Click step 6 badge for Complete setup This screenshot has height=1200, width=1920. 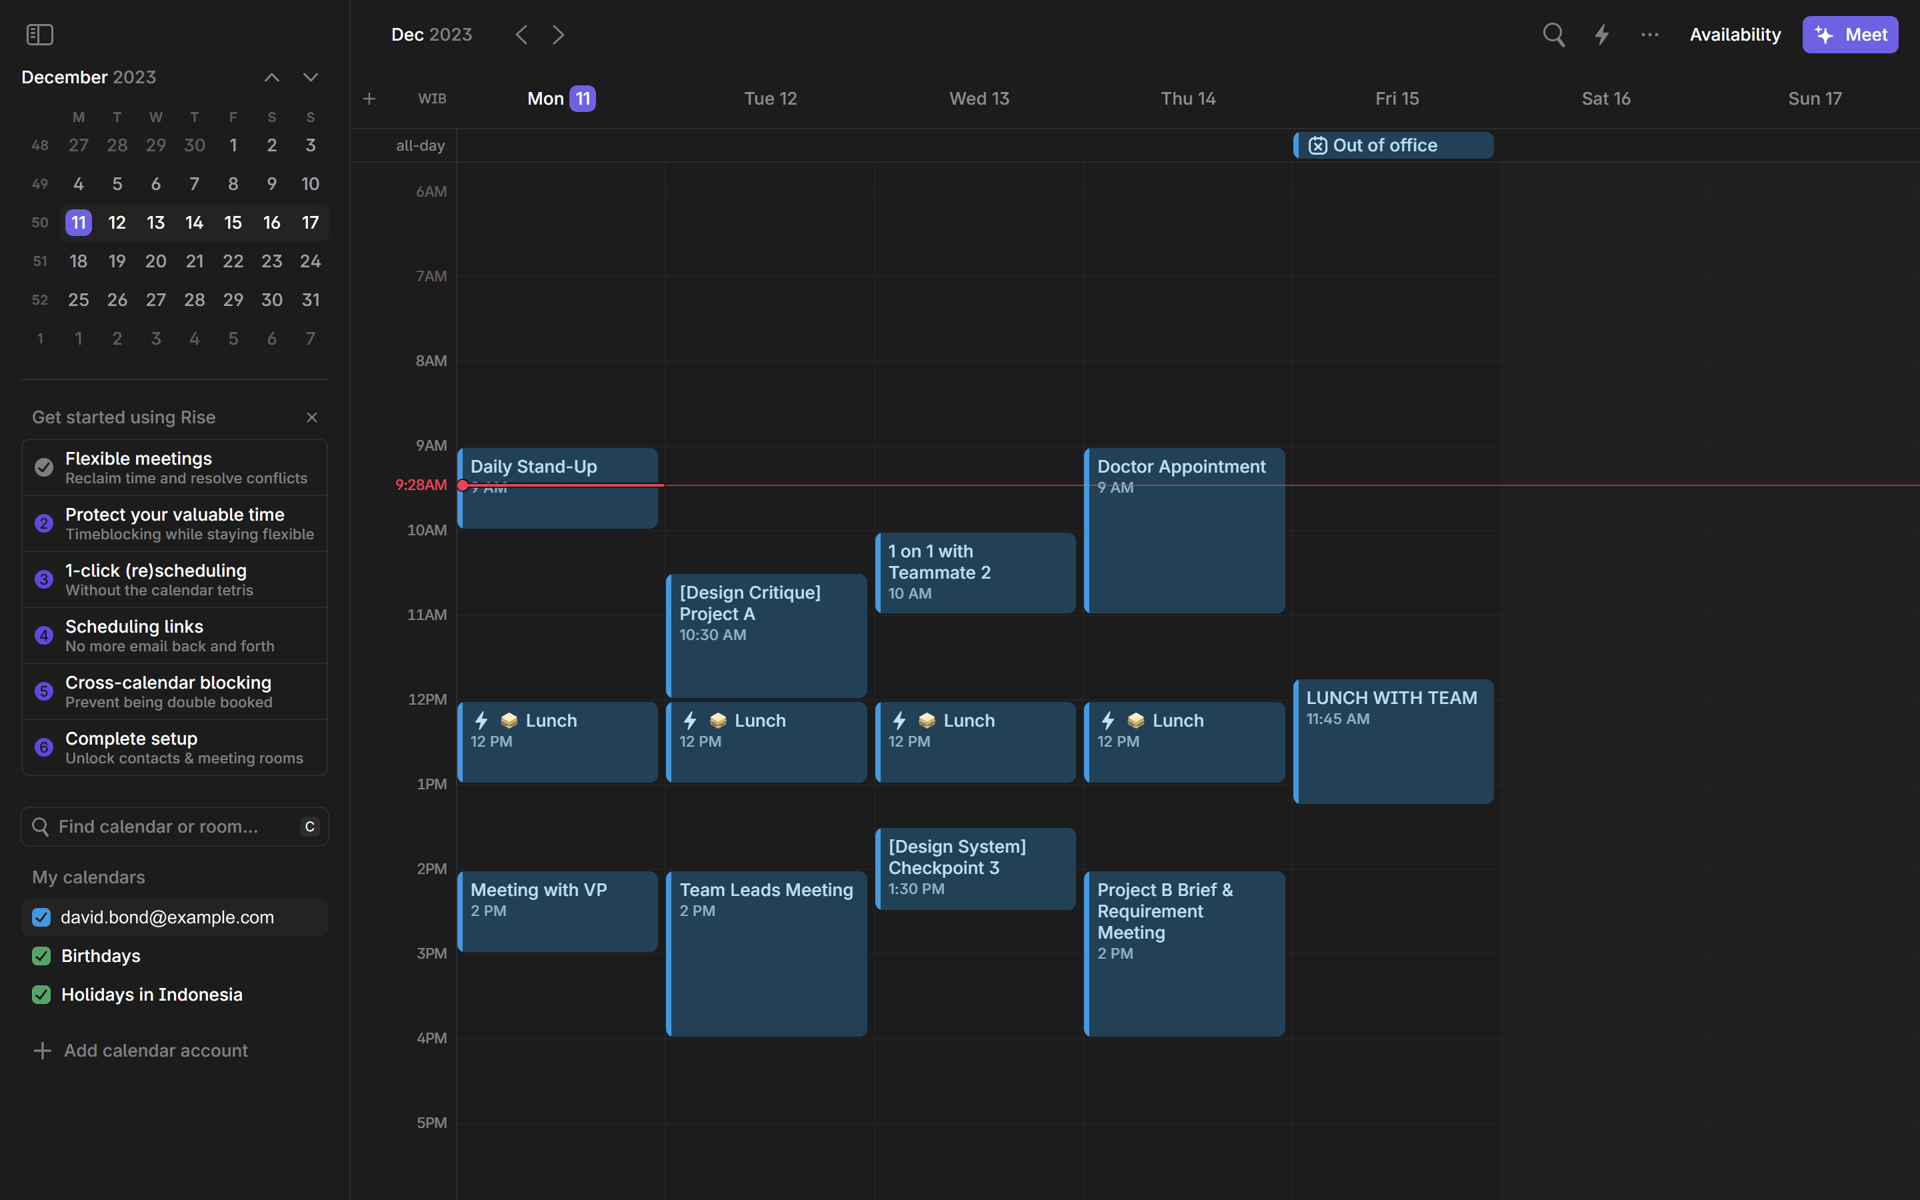[44, 747]
